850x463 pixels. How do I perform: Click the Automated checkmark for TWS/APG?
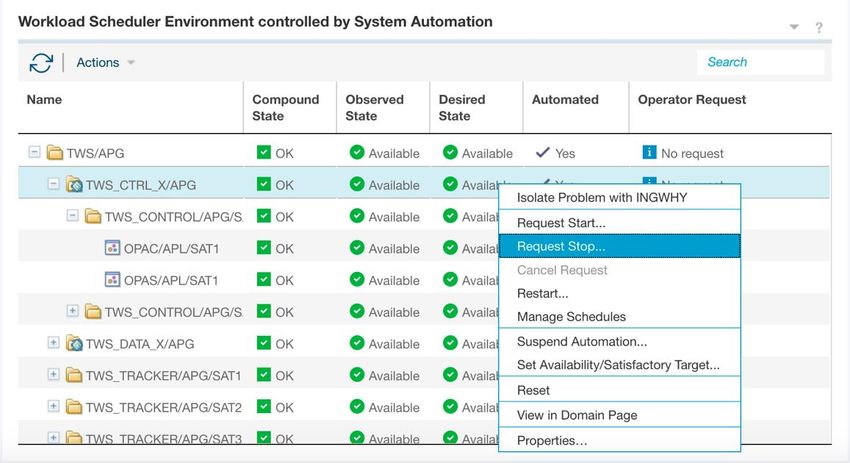[x=543, y=152]
